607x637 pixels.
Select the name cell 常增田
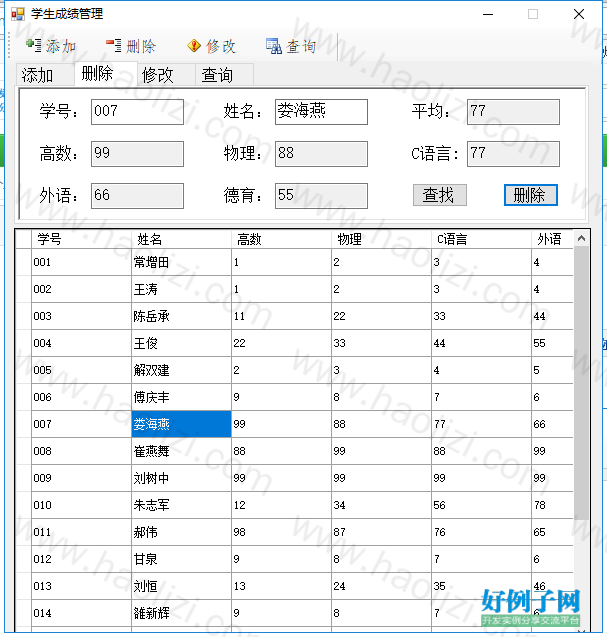pos(181,262)
